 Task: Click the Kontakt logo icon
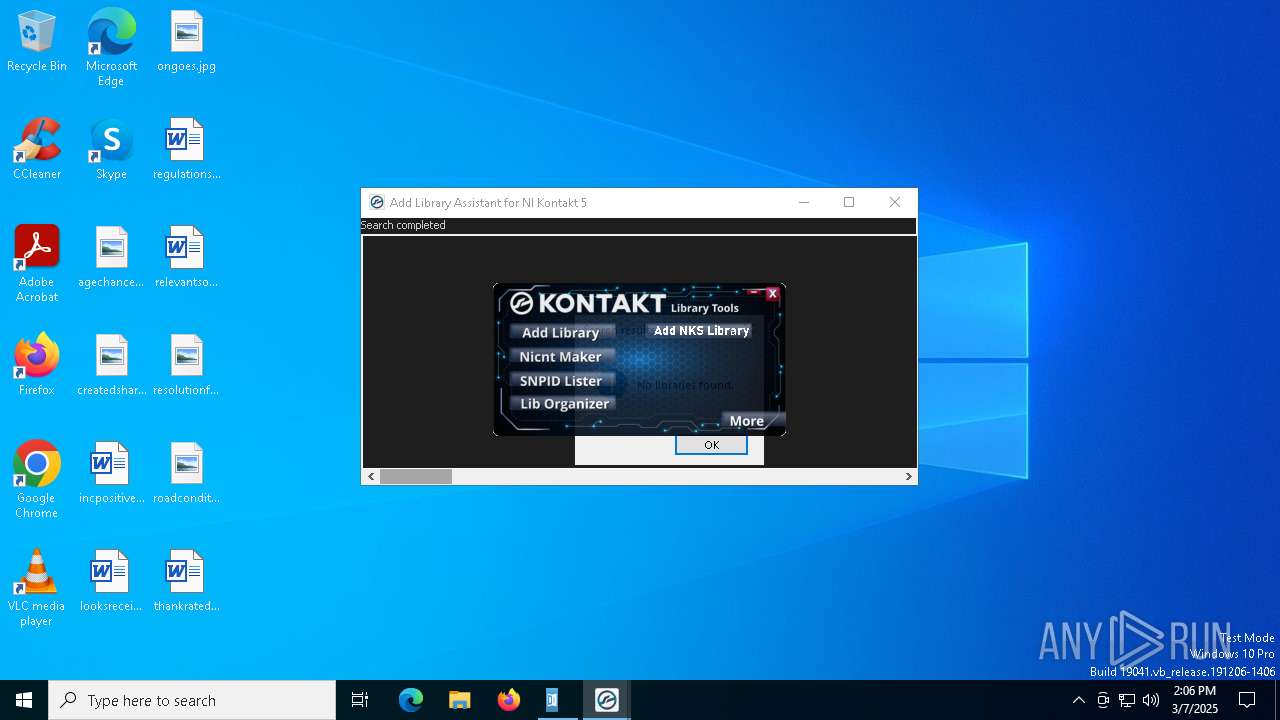pyautogui.click(x=521, y=303)
